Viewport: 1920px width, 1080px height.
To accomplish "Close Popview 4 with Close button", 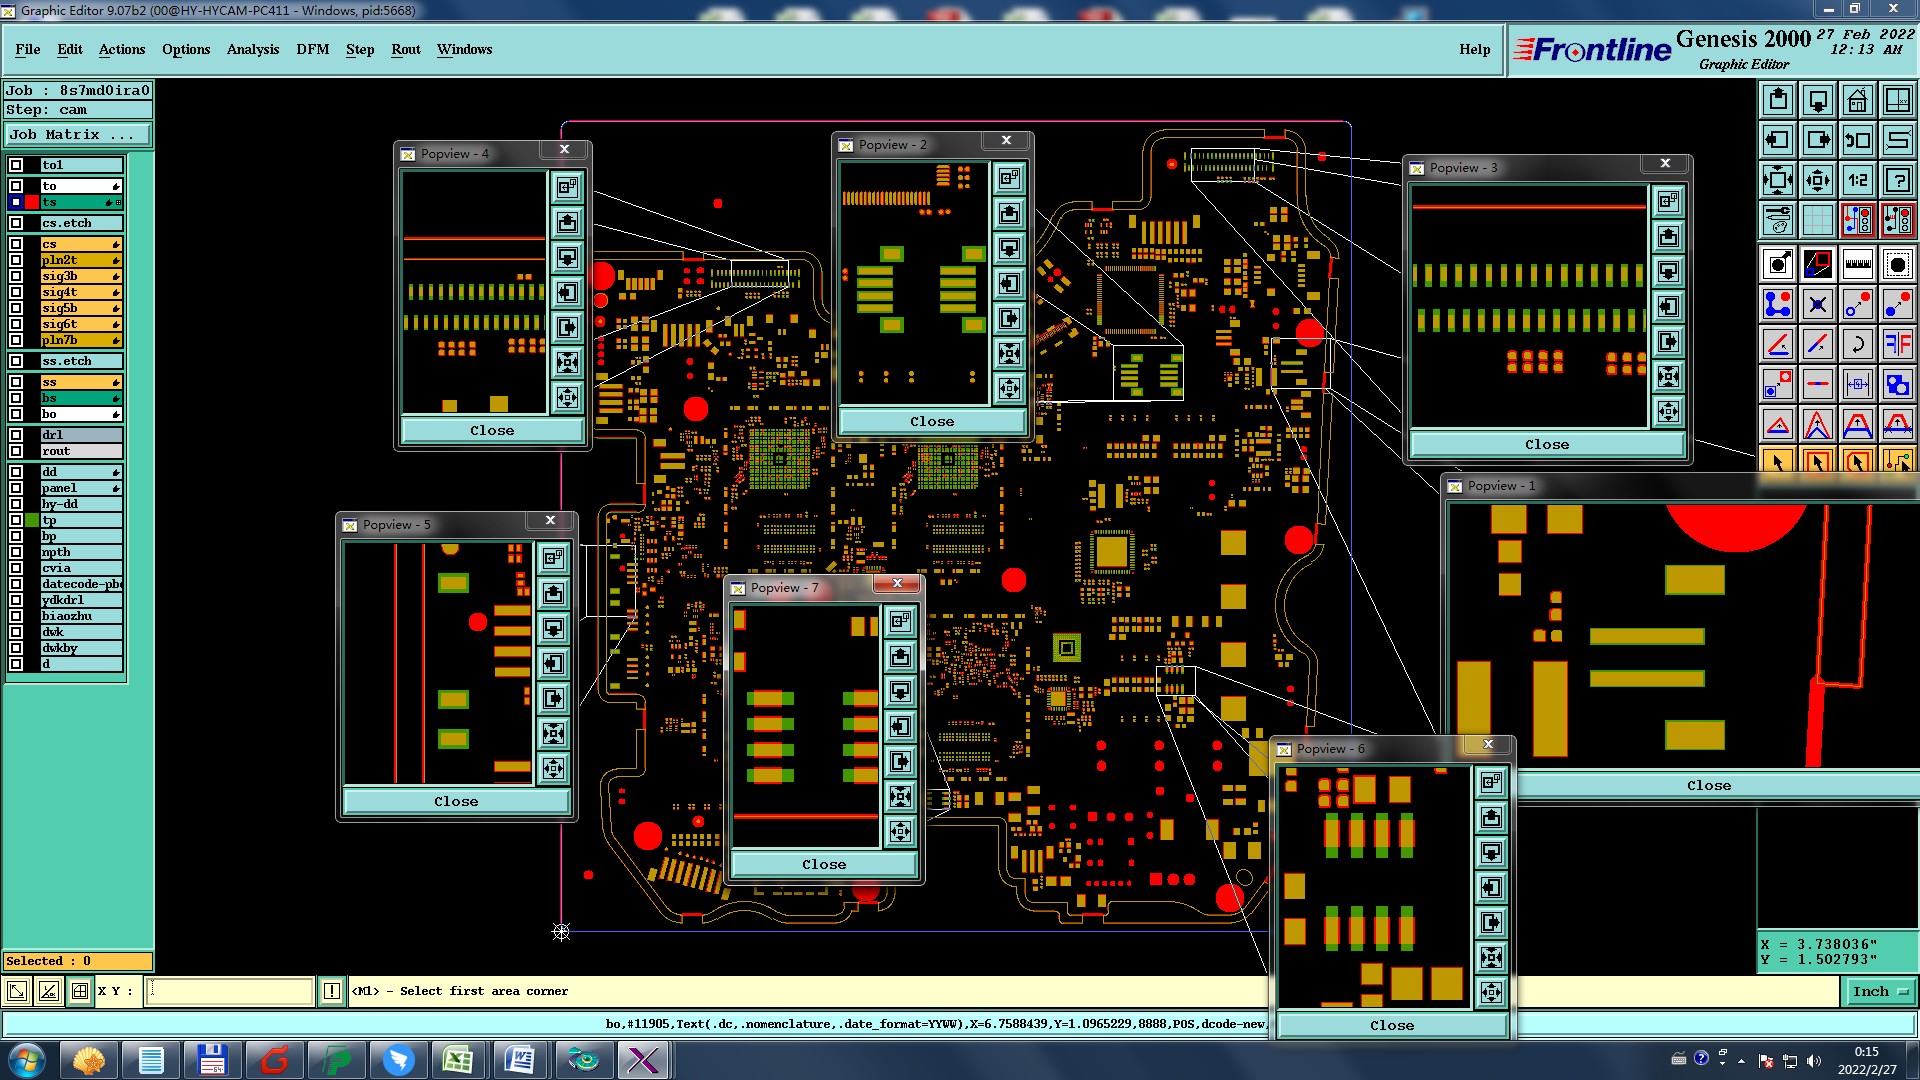I will pyautogui.click(x=492, y=430).
